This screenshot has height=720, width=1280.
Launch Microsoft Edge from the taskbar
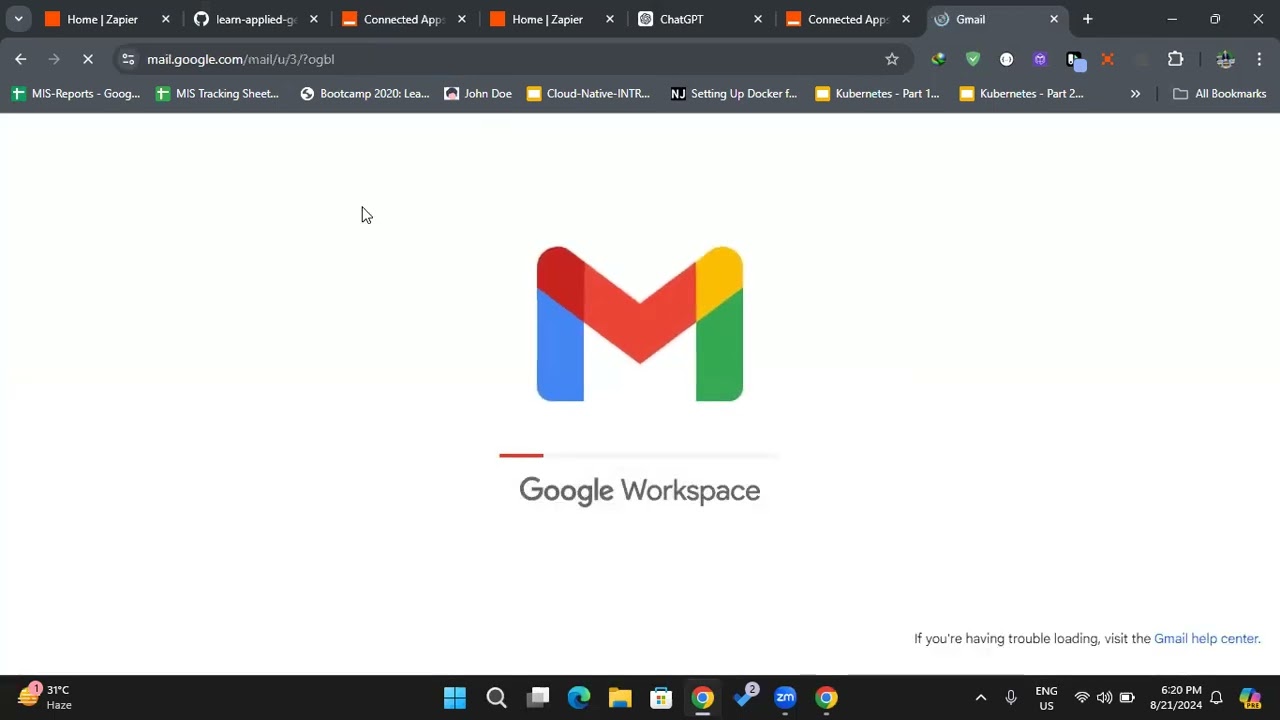click(x=579, y=697)
